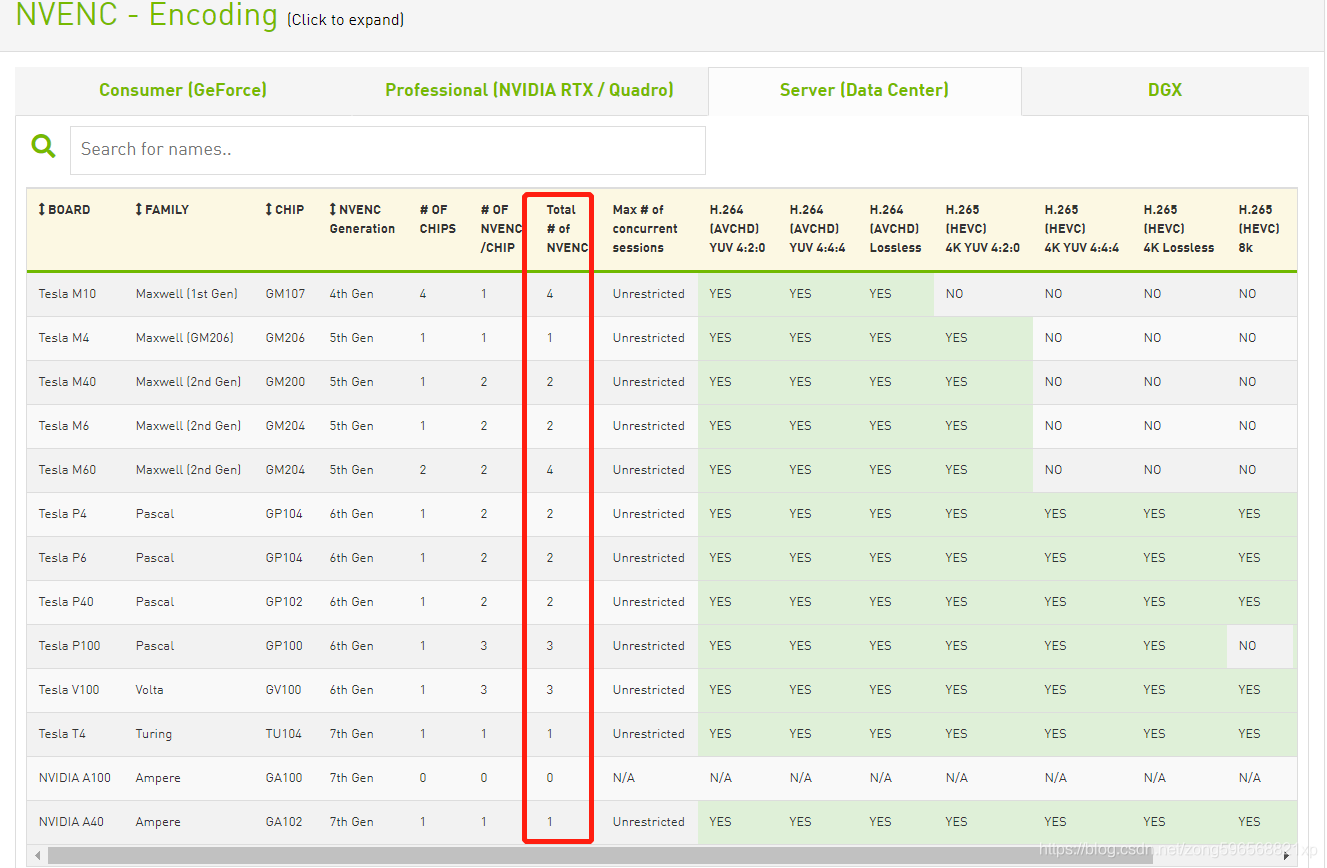The image size is (1327, 868).
Task: Click N/A sessions cell in NVIDIA A100 row
Action: (624, 778)
